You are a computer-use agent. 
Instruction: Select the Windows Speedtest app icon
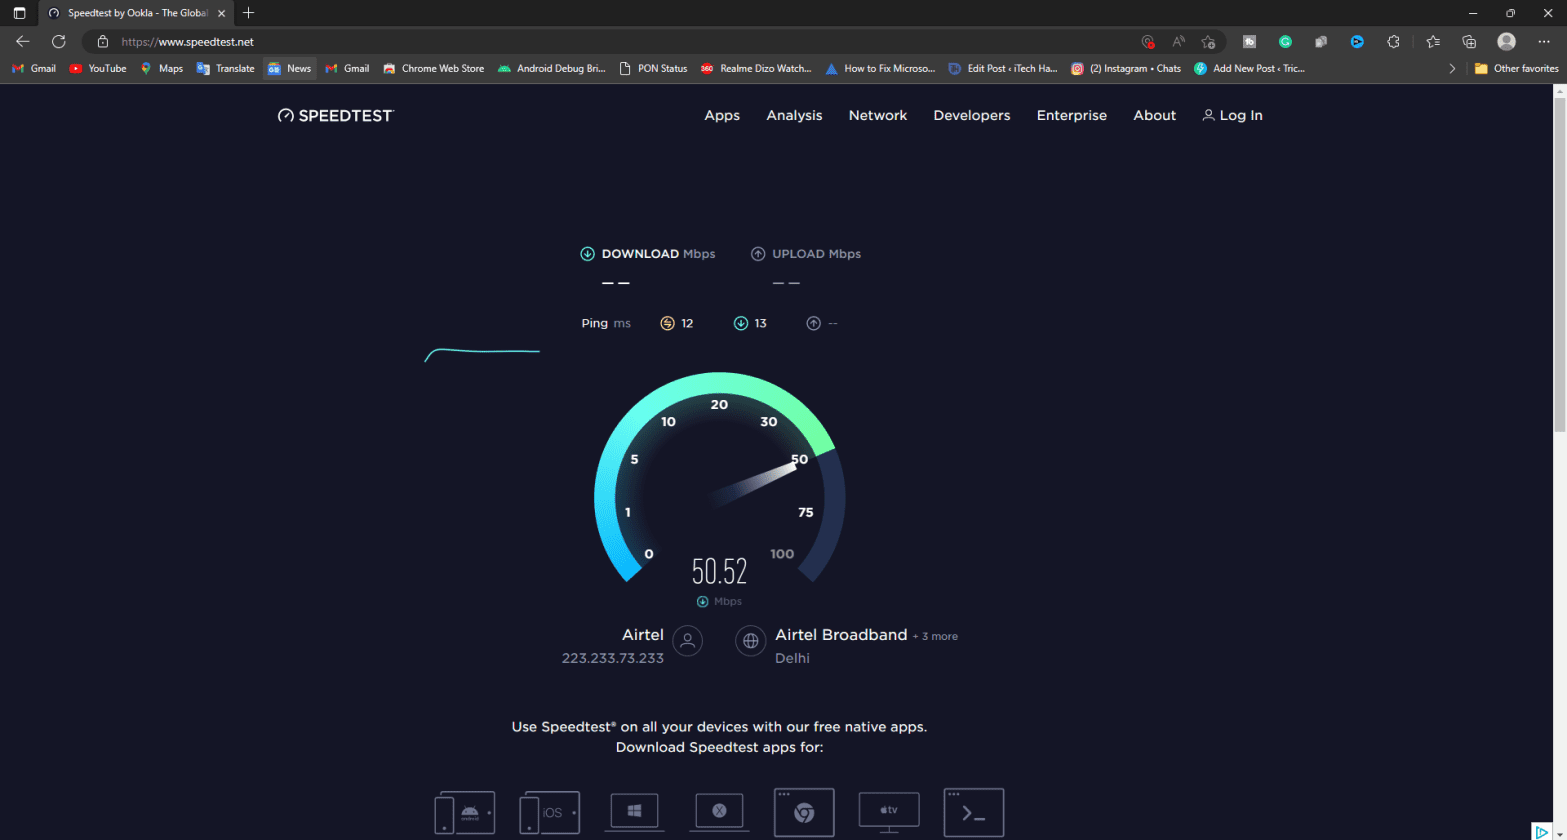633,812
